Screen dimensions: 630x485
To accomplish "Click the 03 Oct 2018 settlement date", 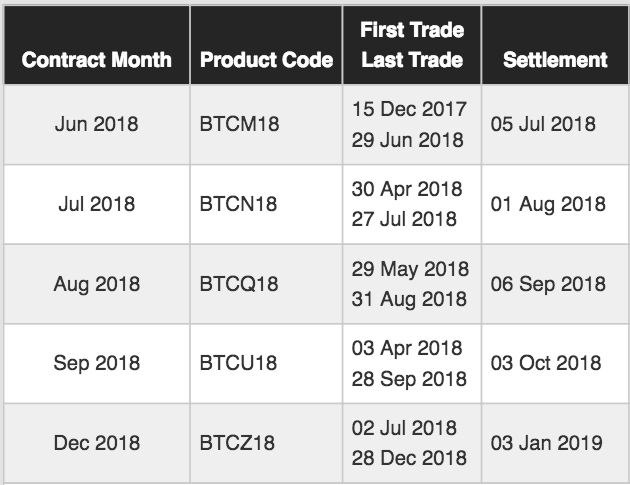I will (x=546, y=363).
